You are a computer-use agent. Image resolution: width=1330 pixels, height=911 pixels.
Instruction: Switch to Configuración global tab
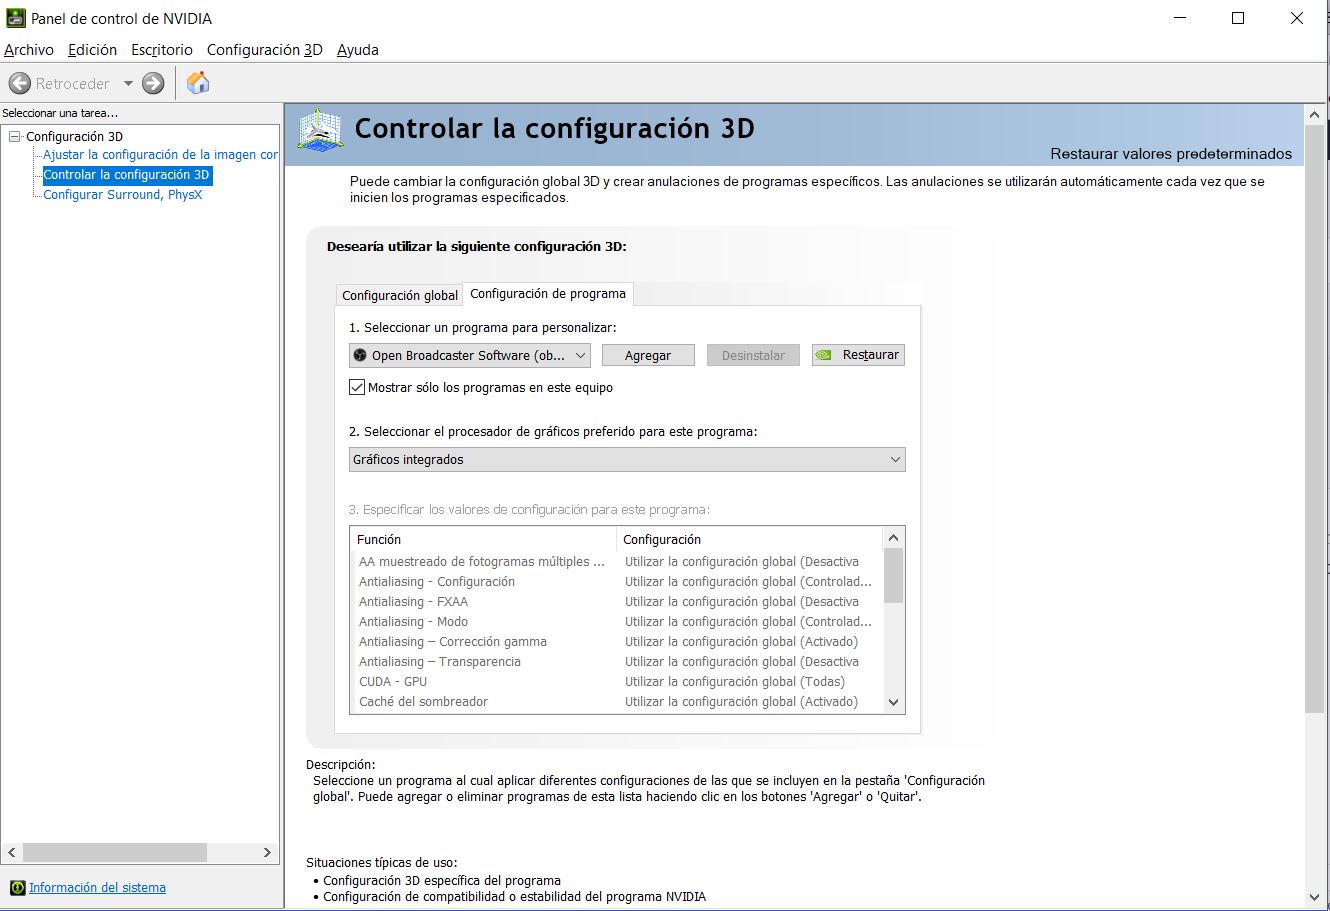400,295
